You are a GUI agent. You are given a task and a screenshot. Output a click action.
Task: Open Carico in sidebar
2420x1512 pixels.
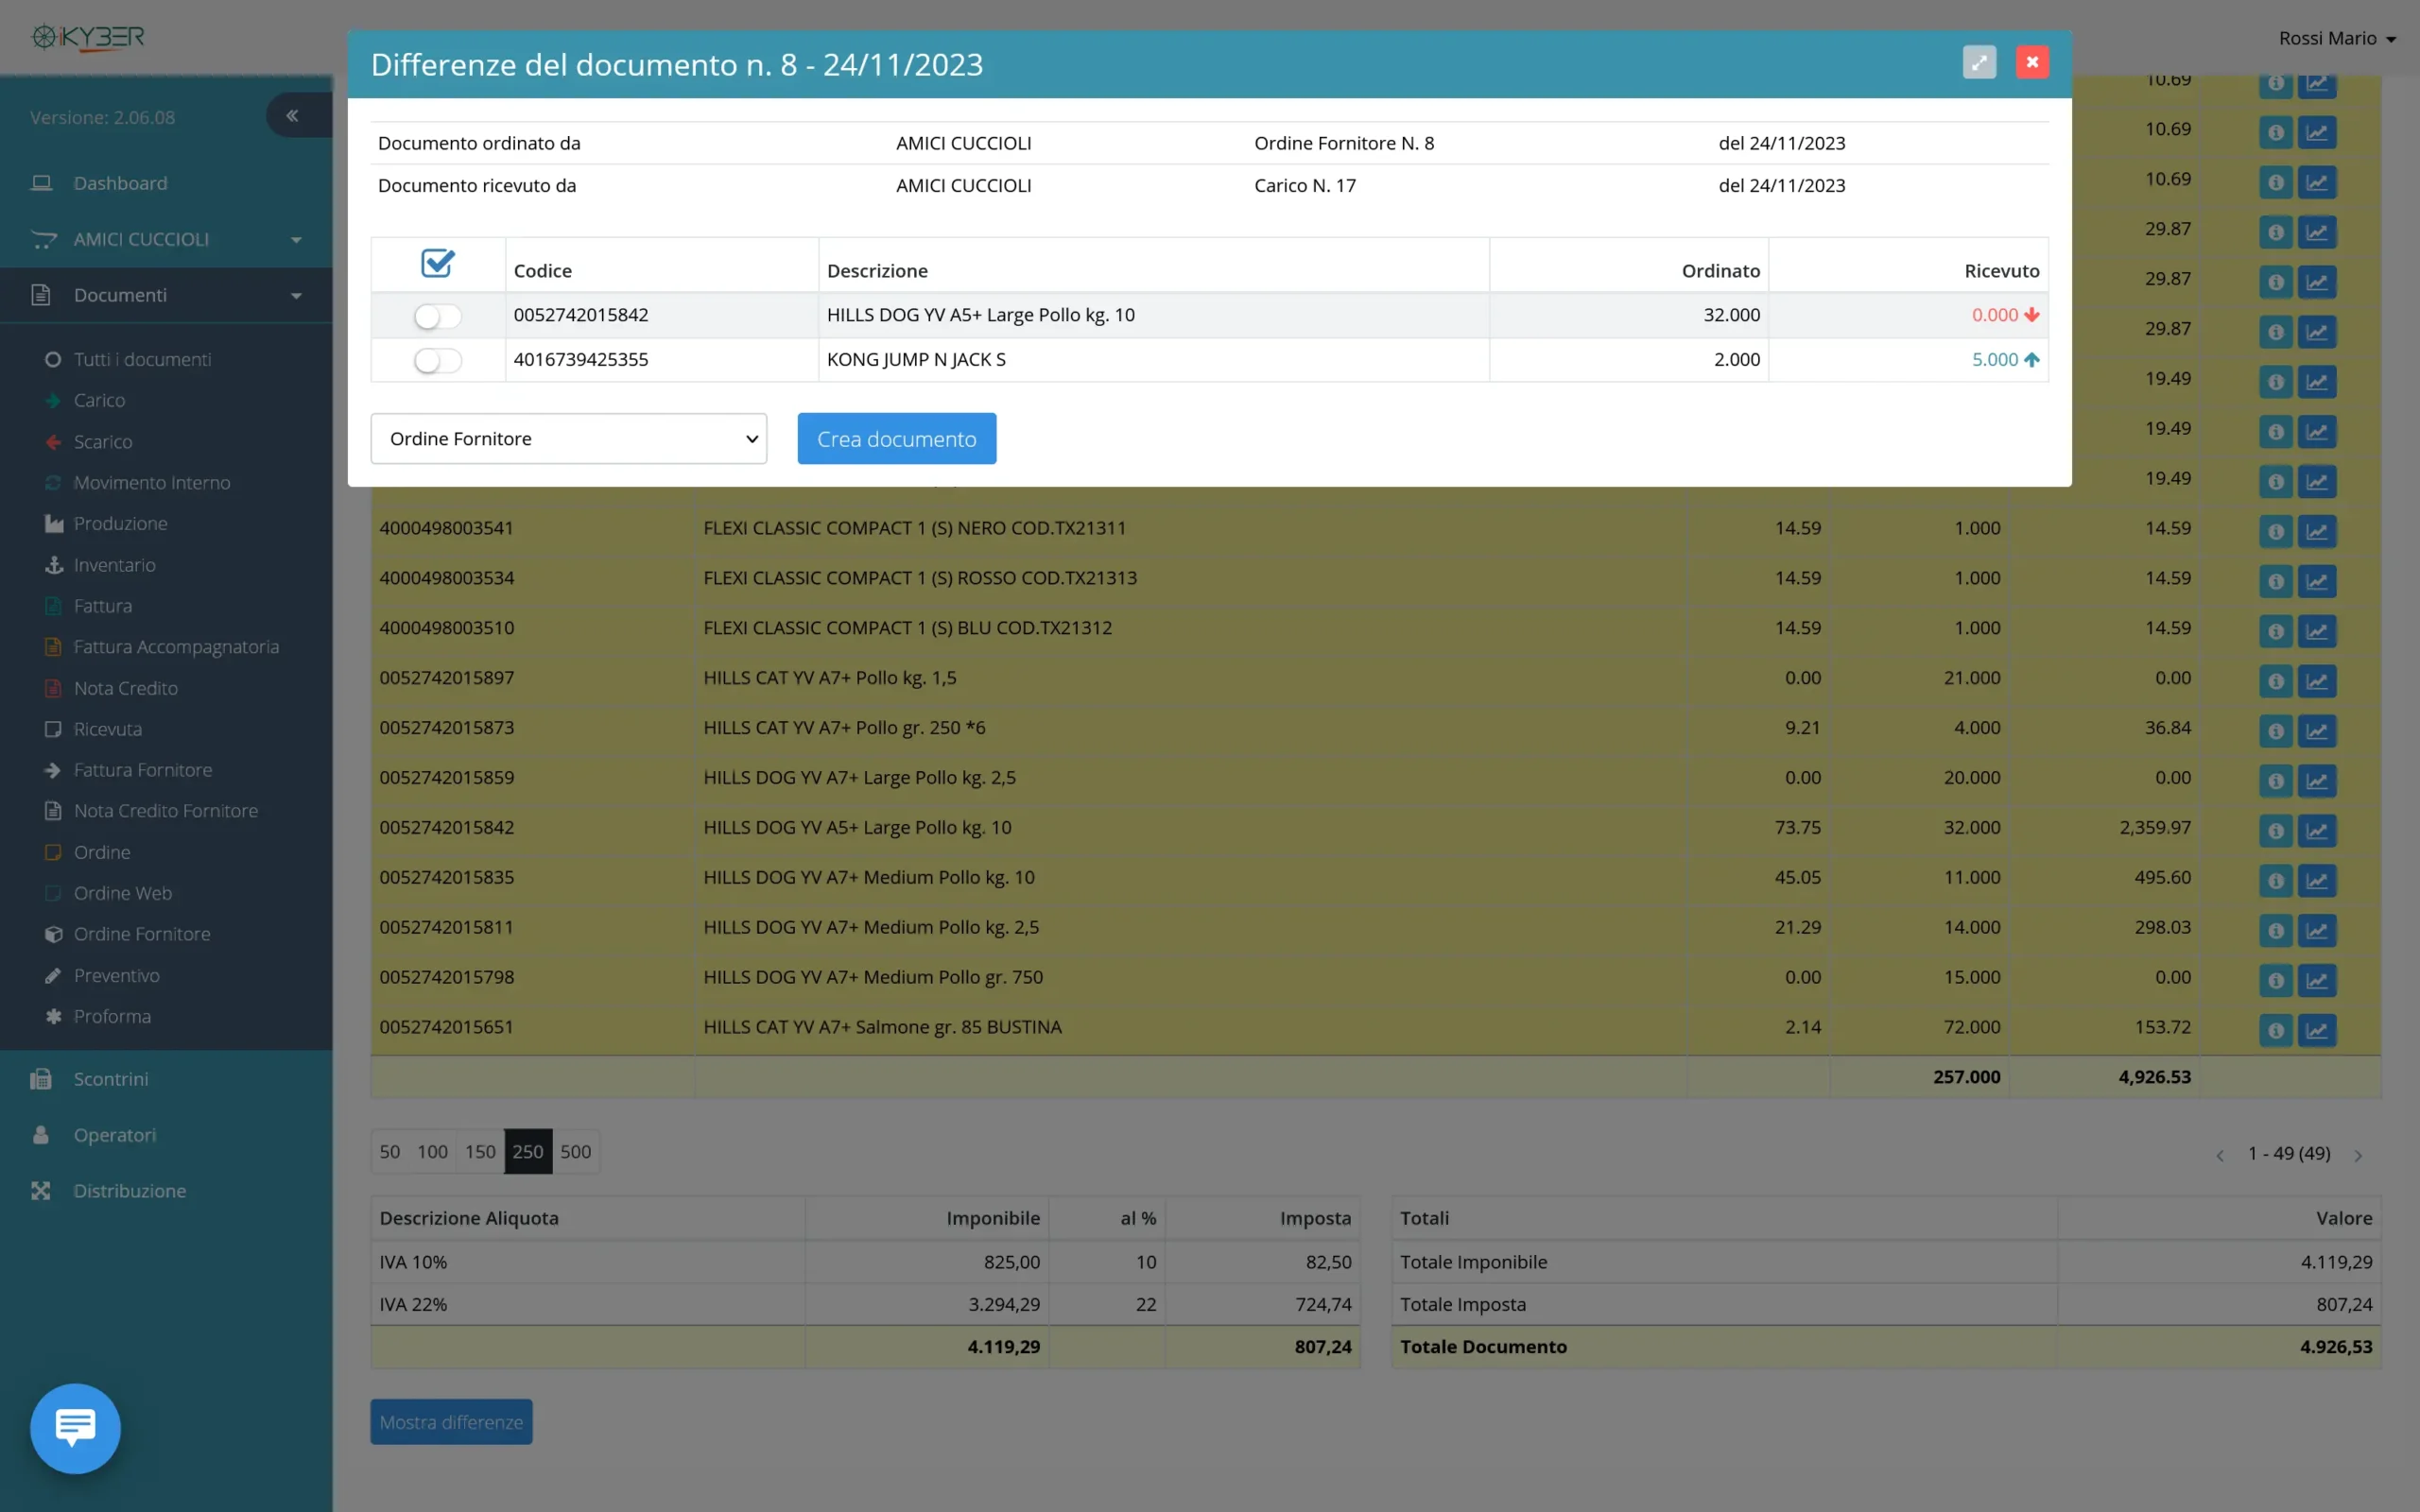[99, 400]
